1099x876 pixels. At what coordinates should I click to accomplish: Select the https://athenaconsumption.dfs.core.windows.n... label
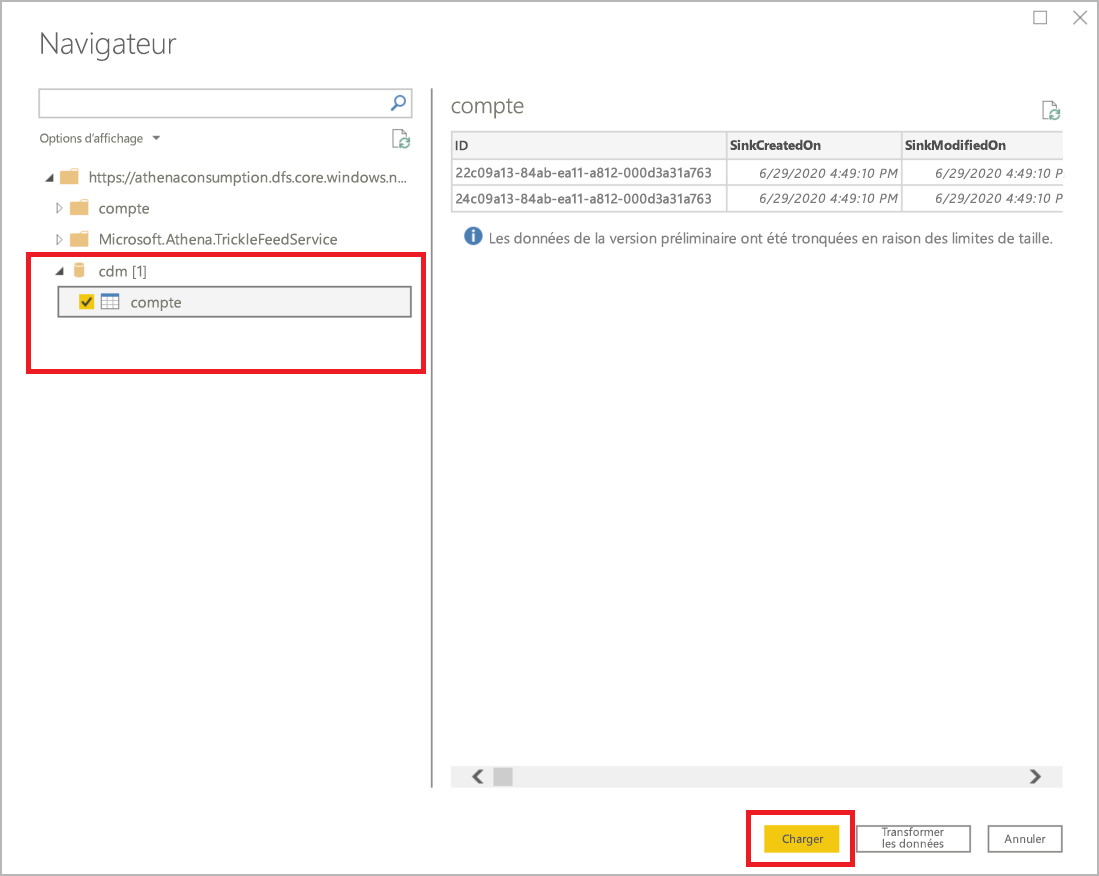pos(247,177)
